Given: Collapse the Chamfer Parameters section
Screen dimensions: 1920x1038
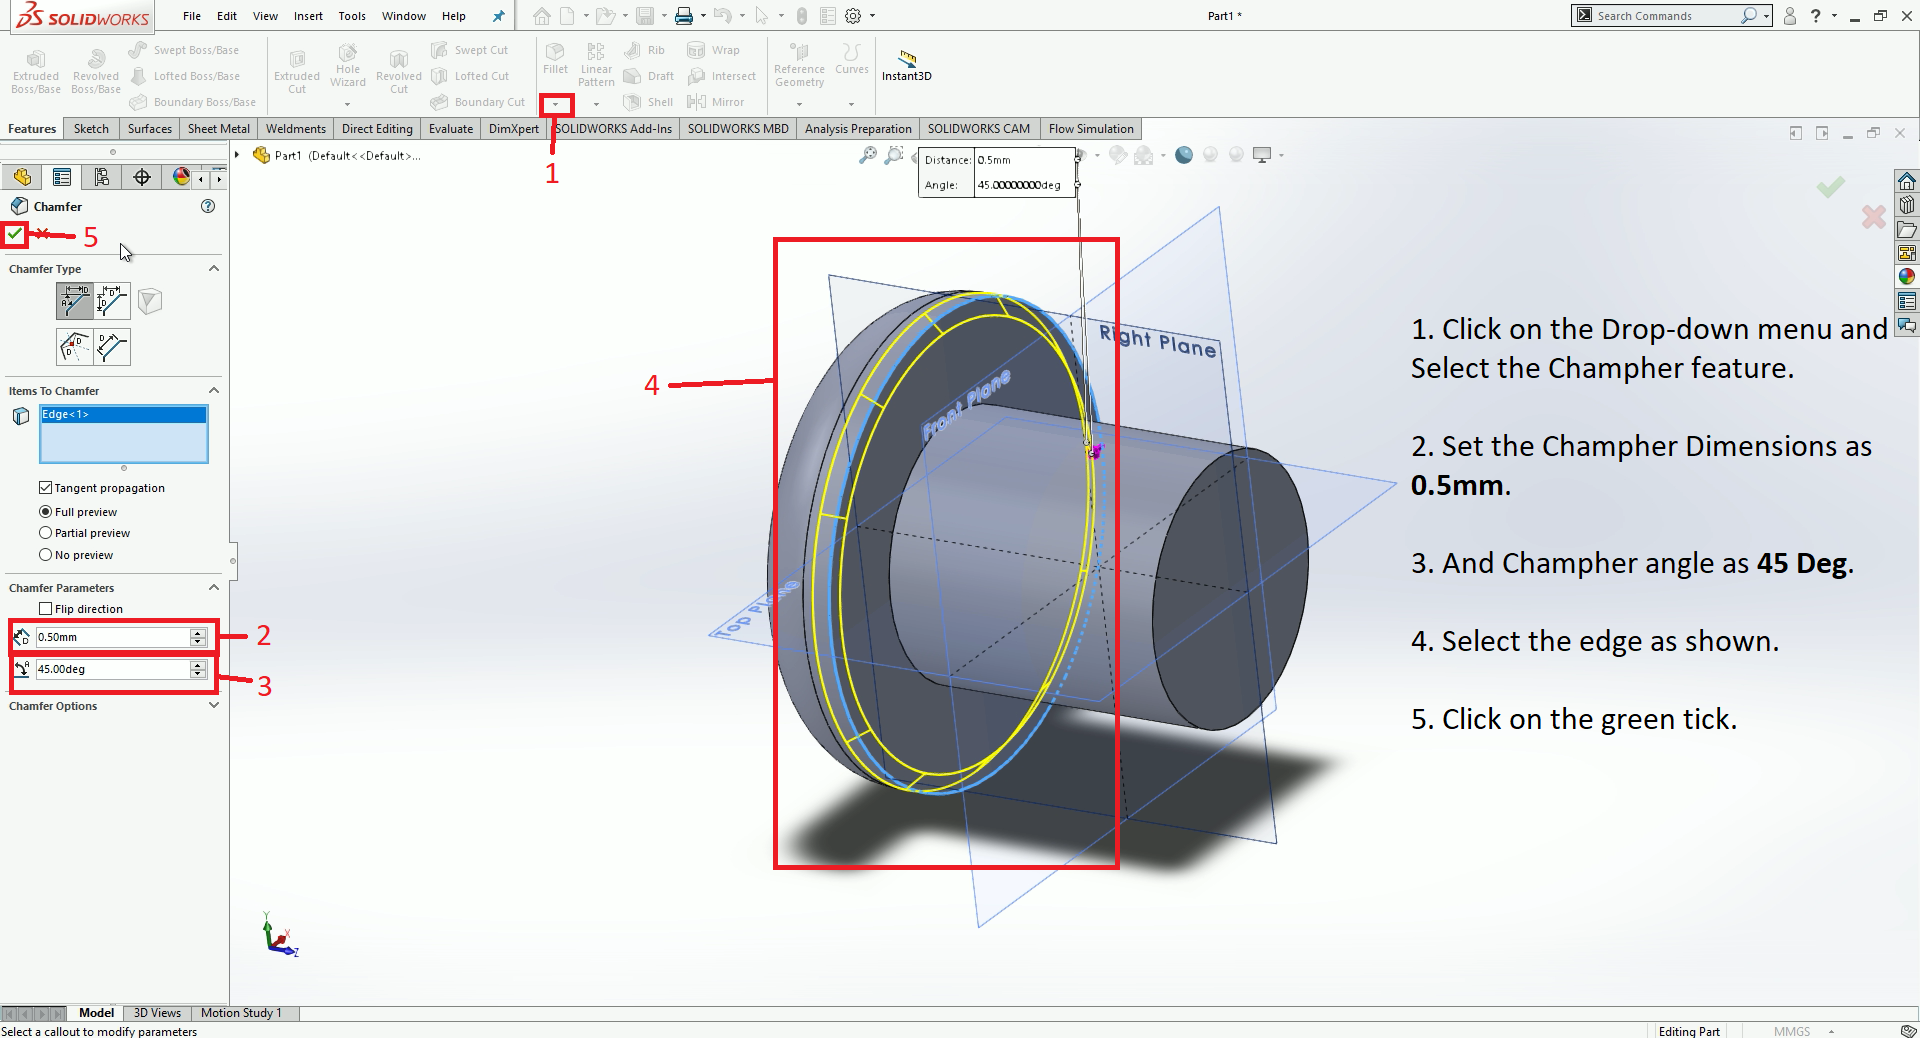Looking at the screenshot, I should 213,588.
